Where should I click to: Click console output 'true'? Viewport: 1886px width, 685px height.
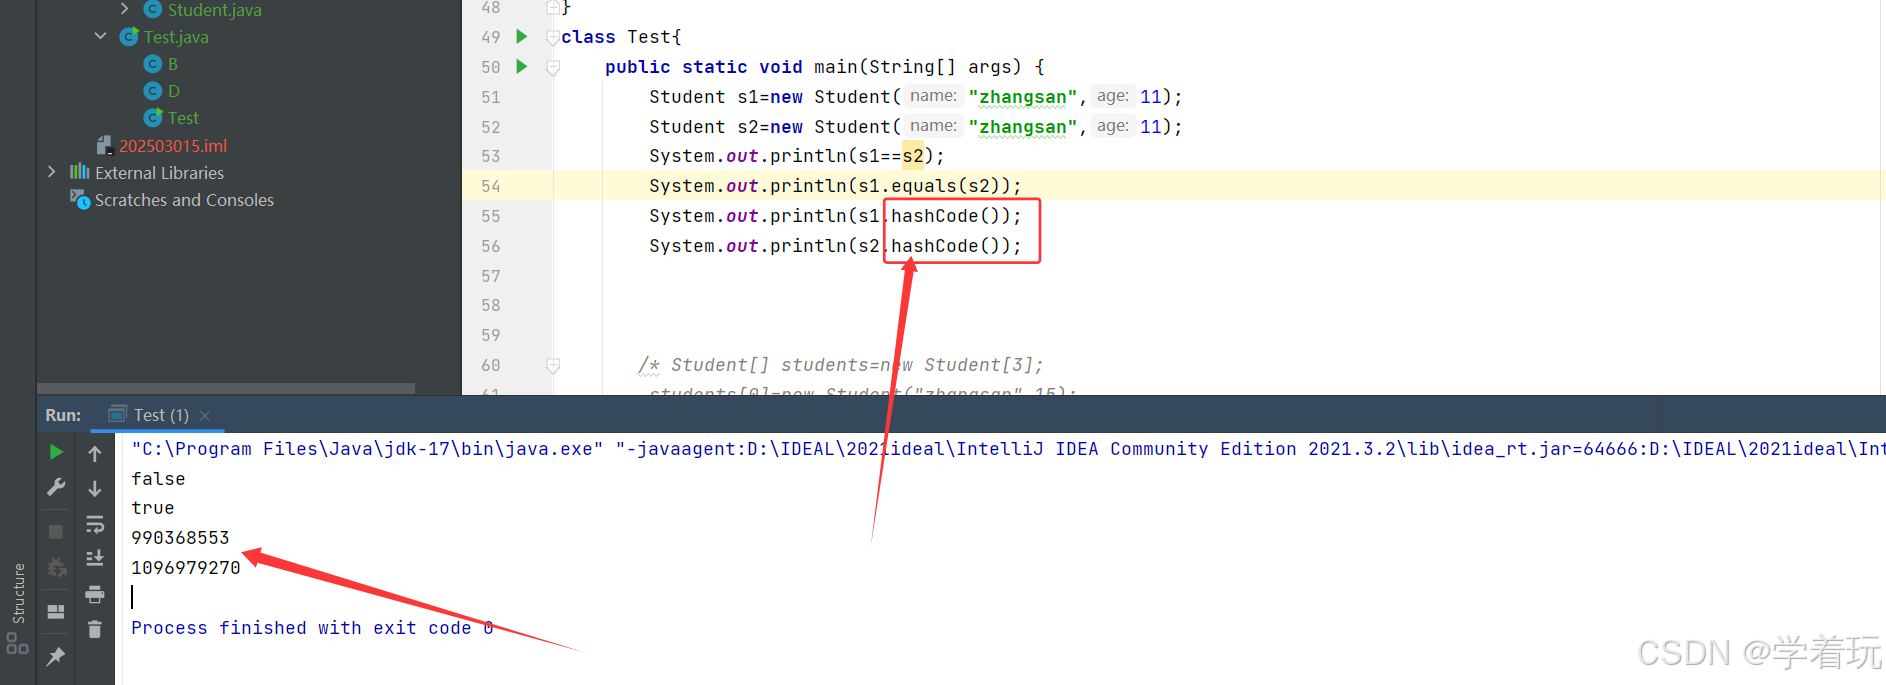tap(152, 508)
